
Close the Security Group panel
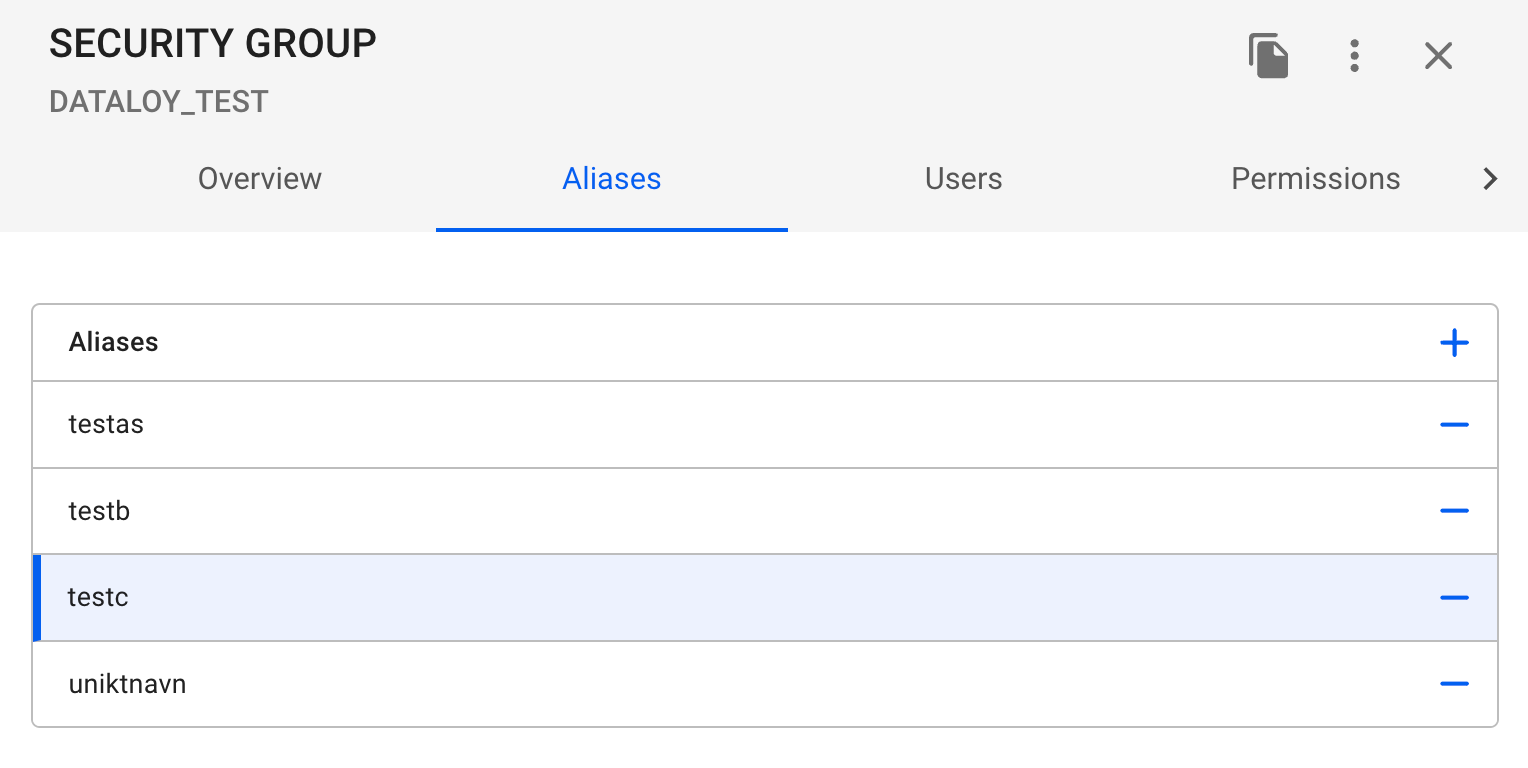click(1438, 56)
